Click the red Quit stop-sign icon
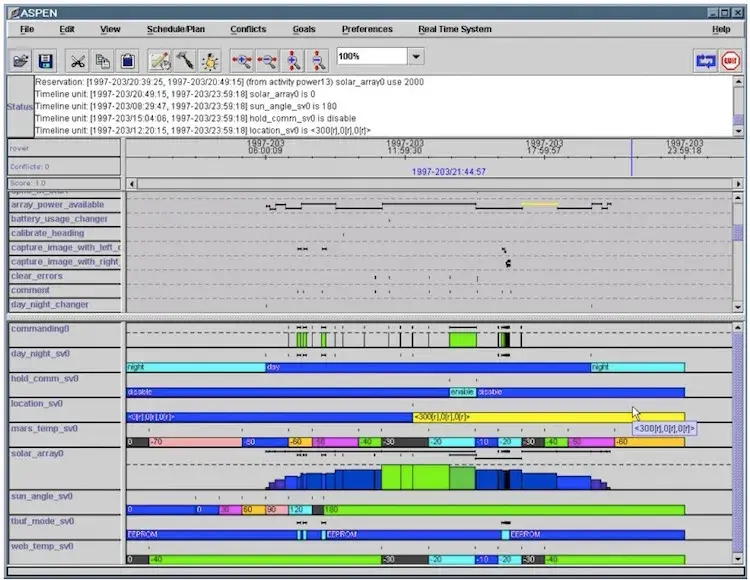The image size is (750, 580). pyautogui.click(x=730, y=61)
